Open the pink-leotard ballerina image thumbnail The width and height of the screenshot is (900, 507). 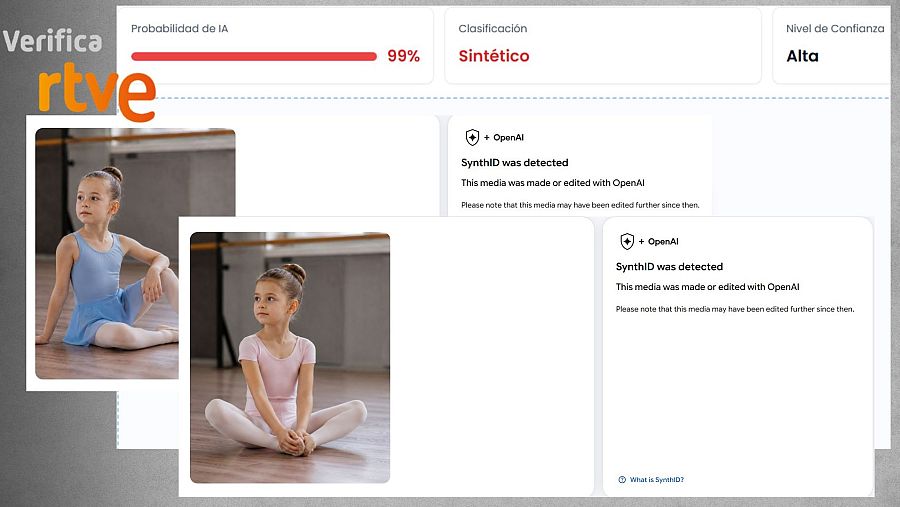(x=290, y=357)
